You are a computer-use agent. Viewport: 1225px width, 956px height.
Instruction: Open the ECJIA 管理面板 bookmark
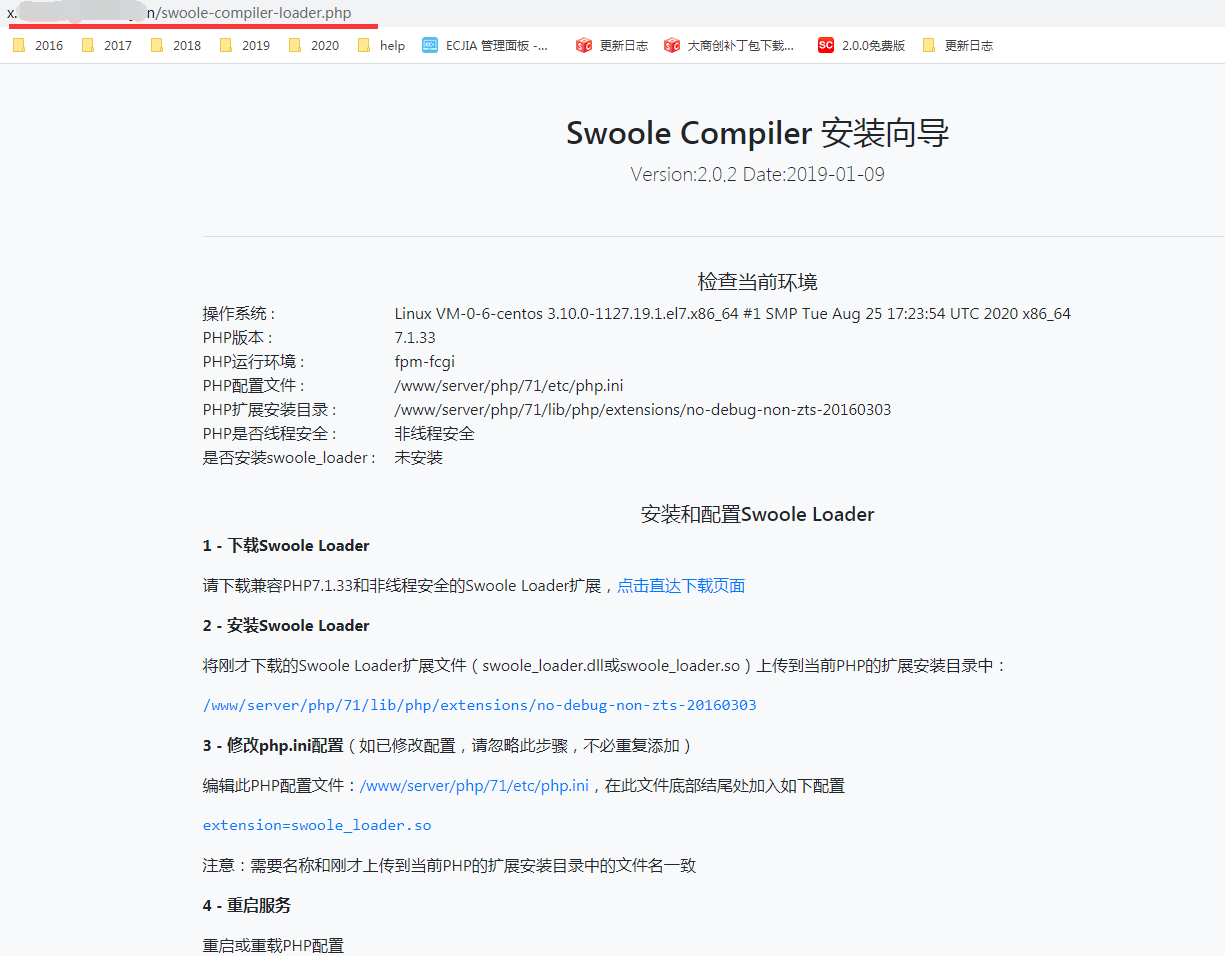click(x=486, y=45)
